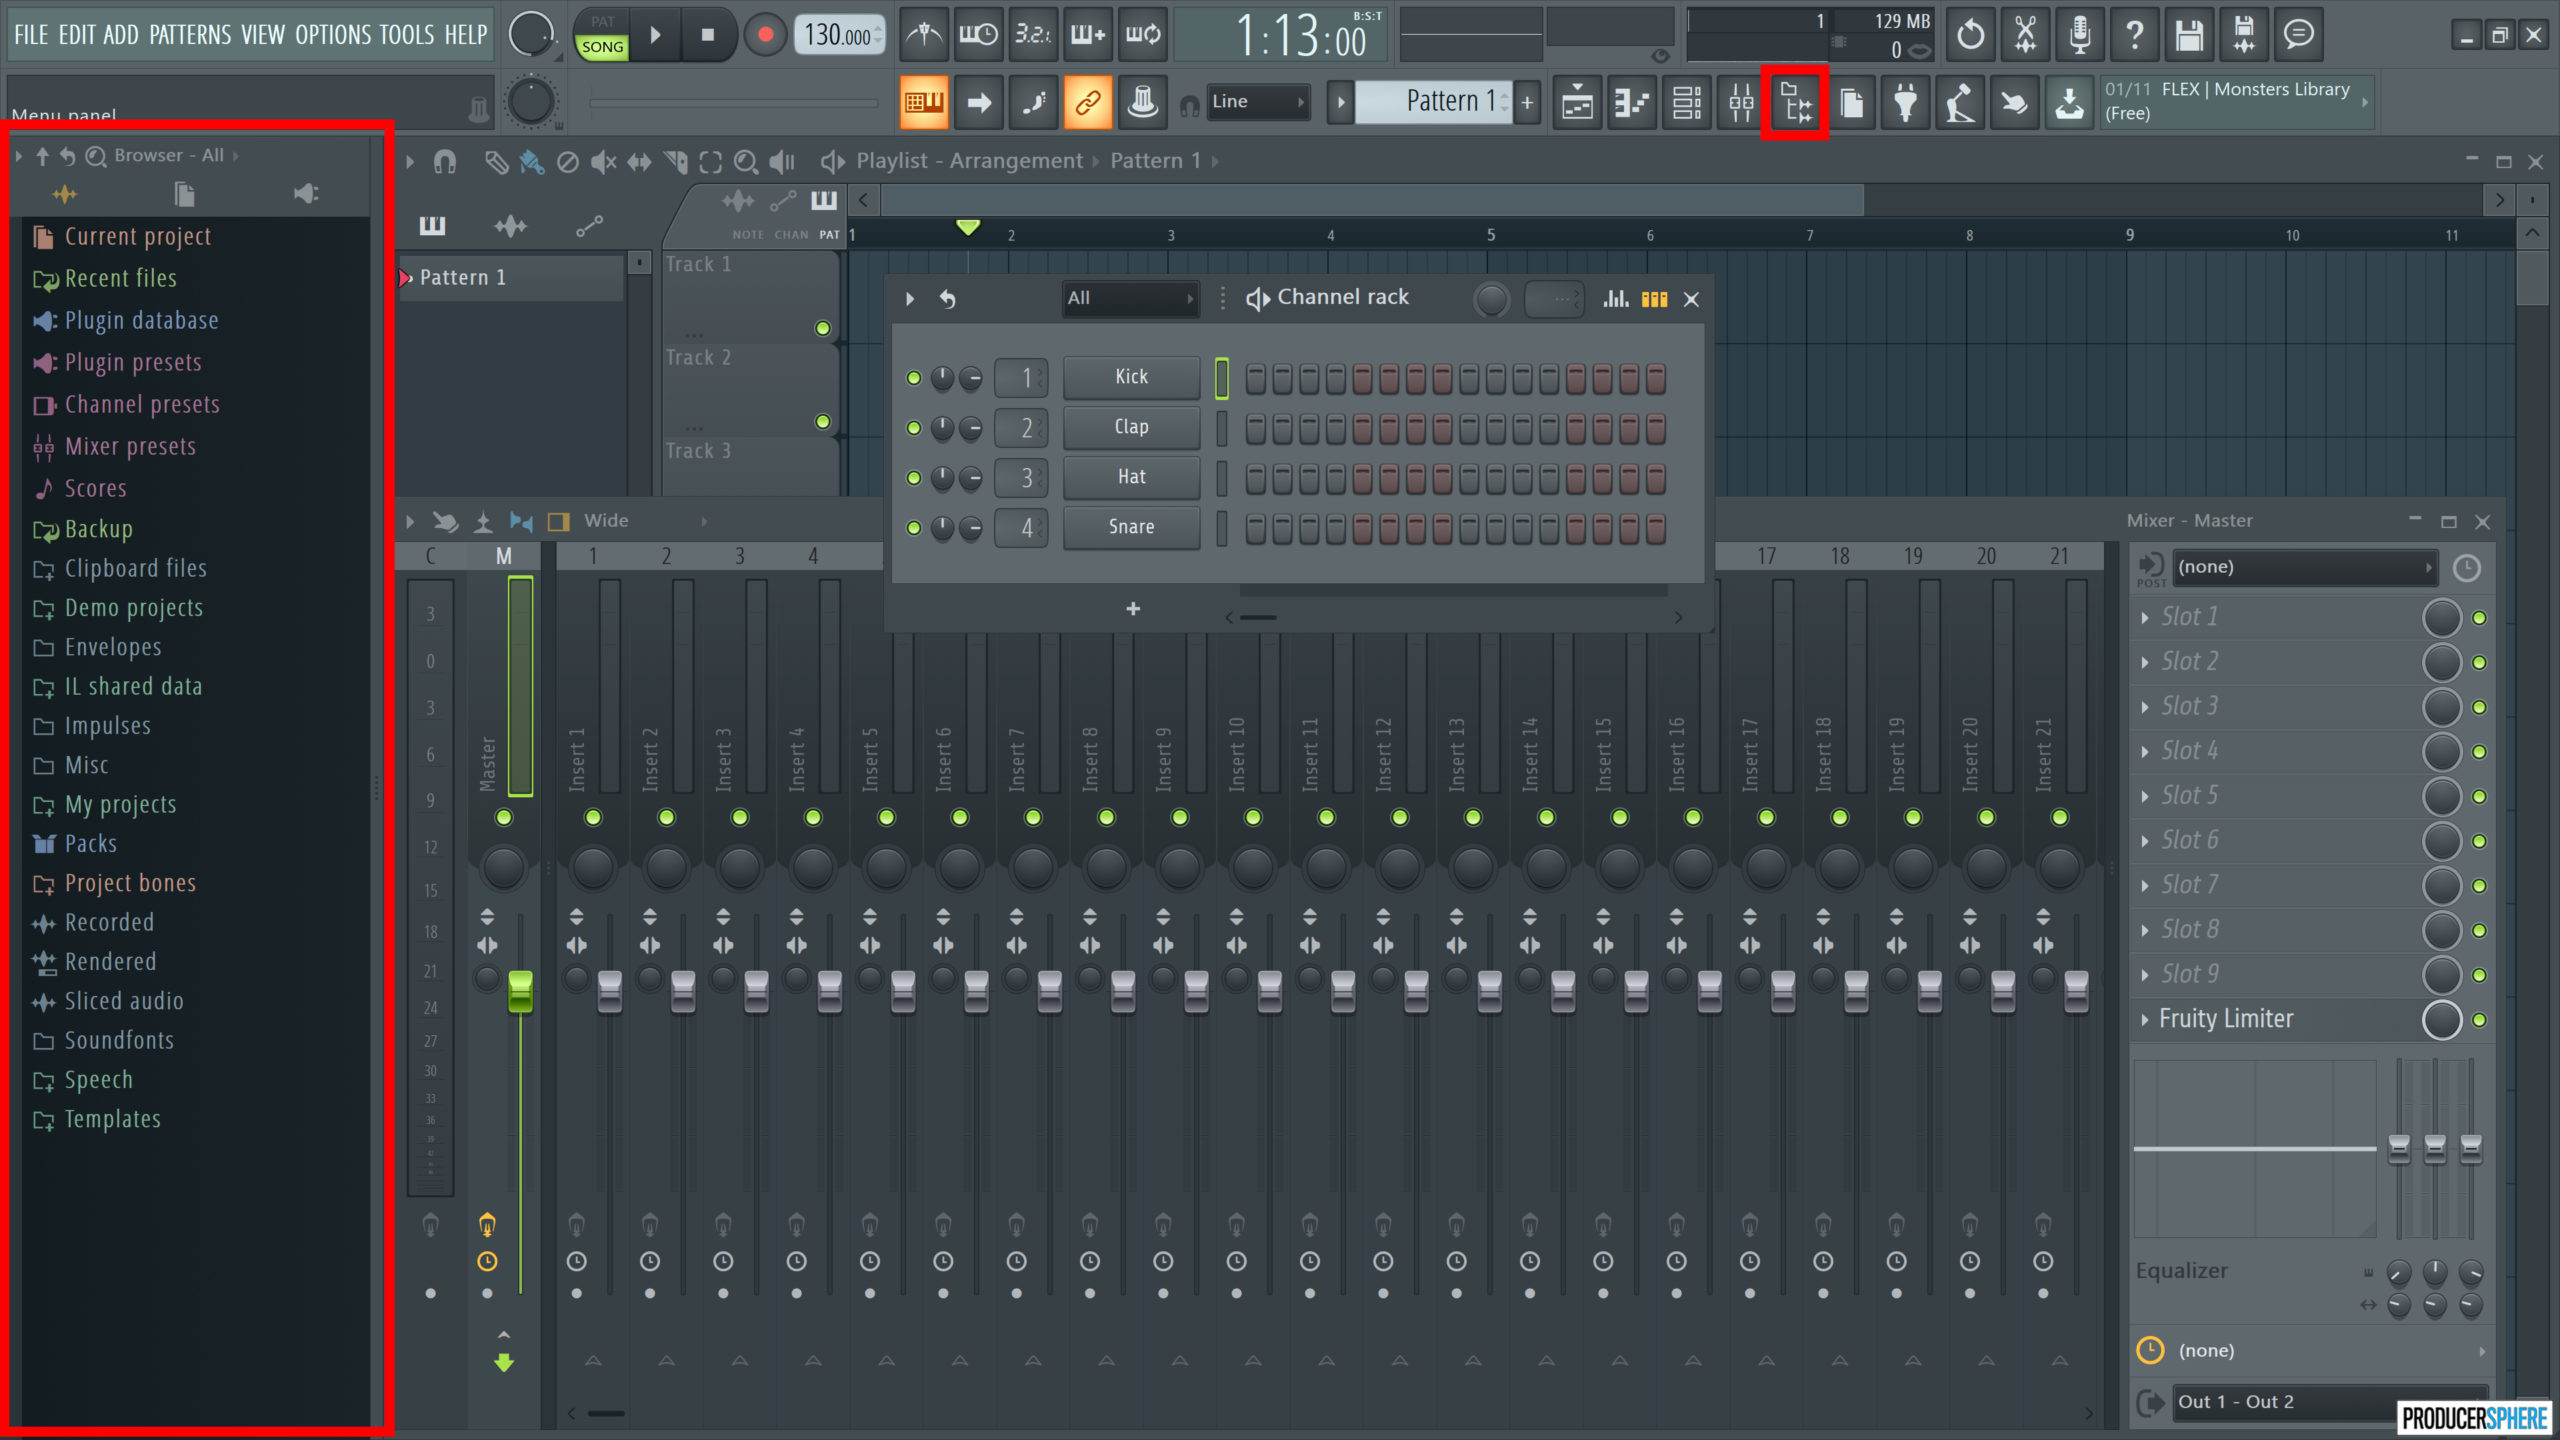The width and height of the screenshot is (2560, 1440).
Task: Open the Packs folder in browser
Action: coord(90,842)
